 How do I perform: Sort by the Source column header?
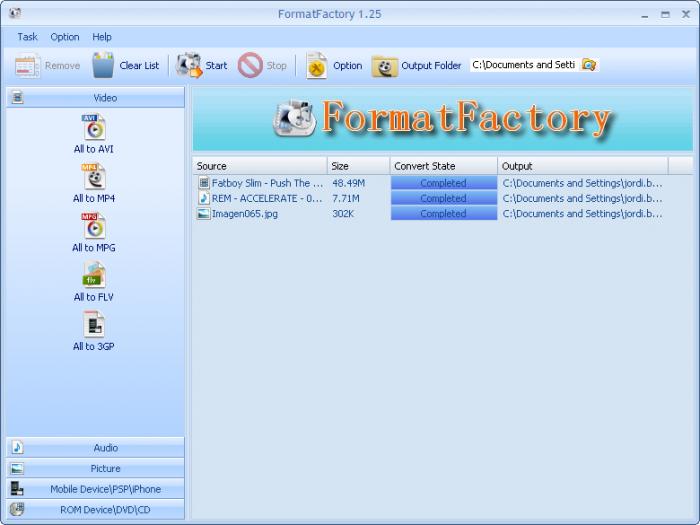pyautogui.click(x=260, y=166)
